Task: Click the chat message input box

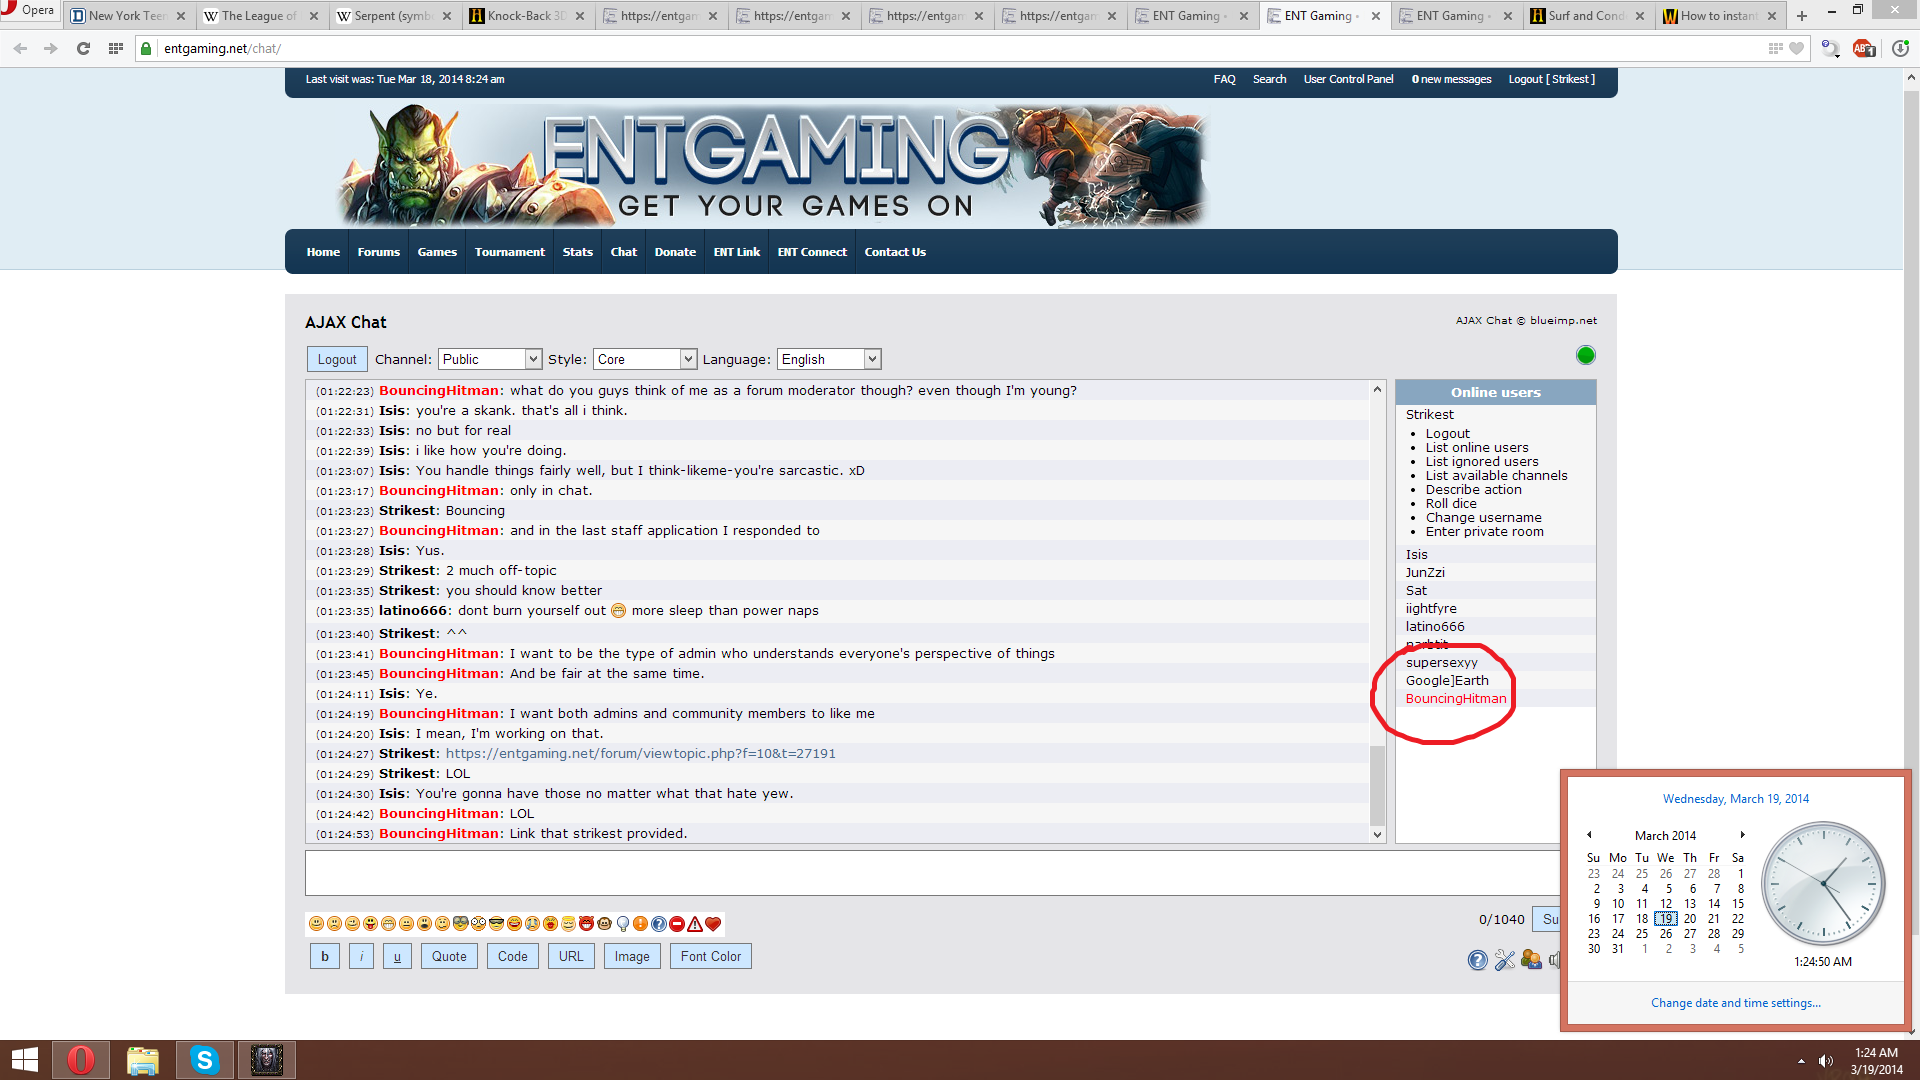Action: tap(932, 873)
